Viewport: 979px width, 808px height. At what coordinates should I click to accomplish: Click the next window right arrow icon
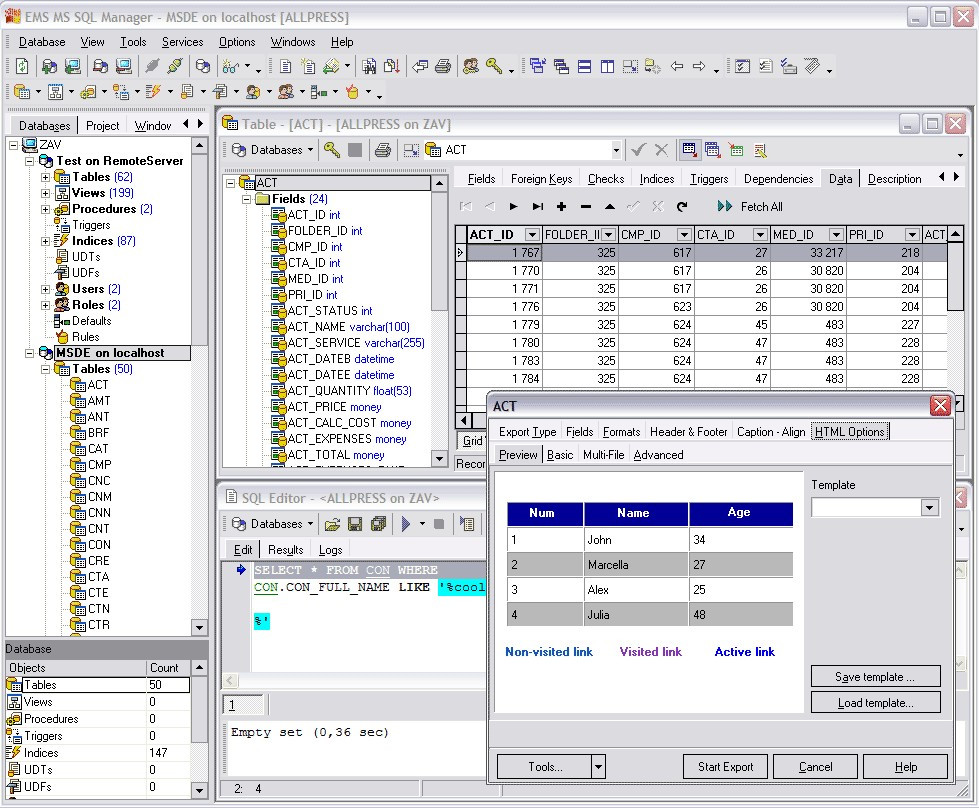[x=699, y=66]
